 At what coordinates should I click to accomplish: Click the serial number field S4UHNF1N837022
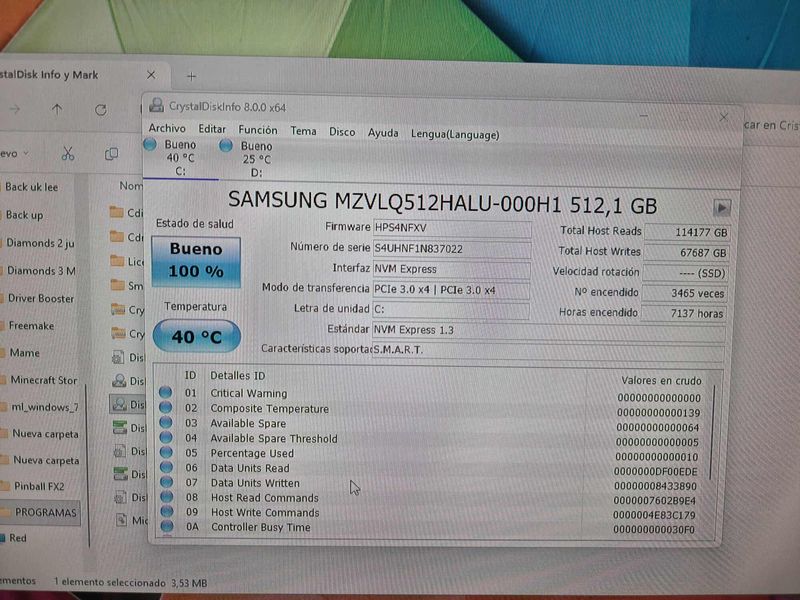[x=452, y=249]
